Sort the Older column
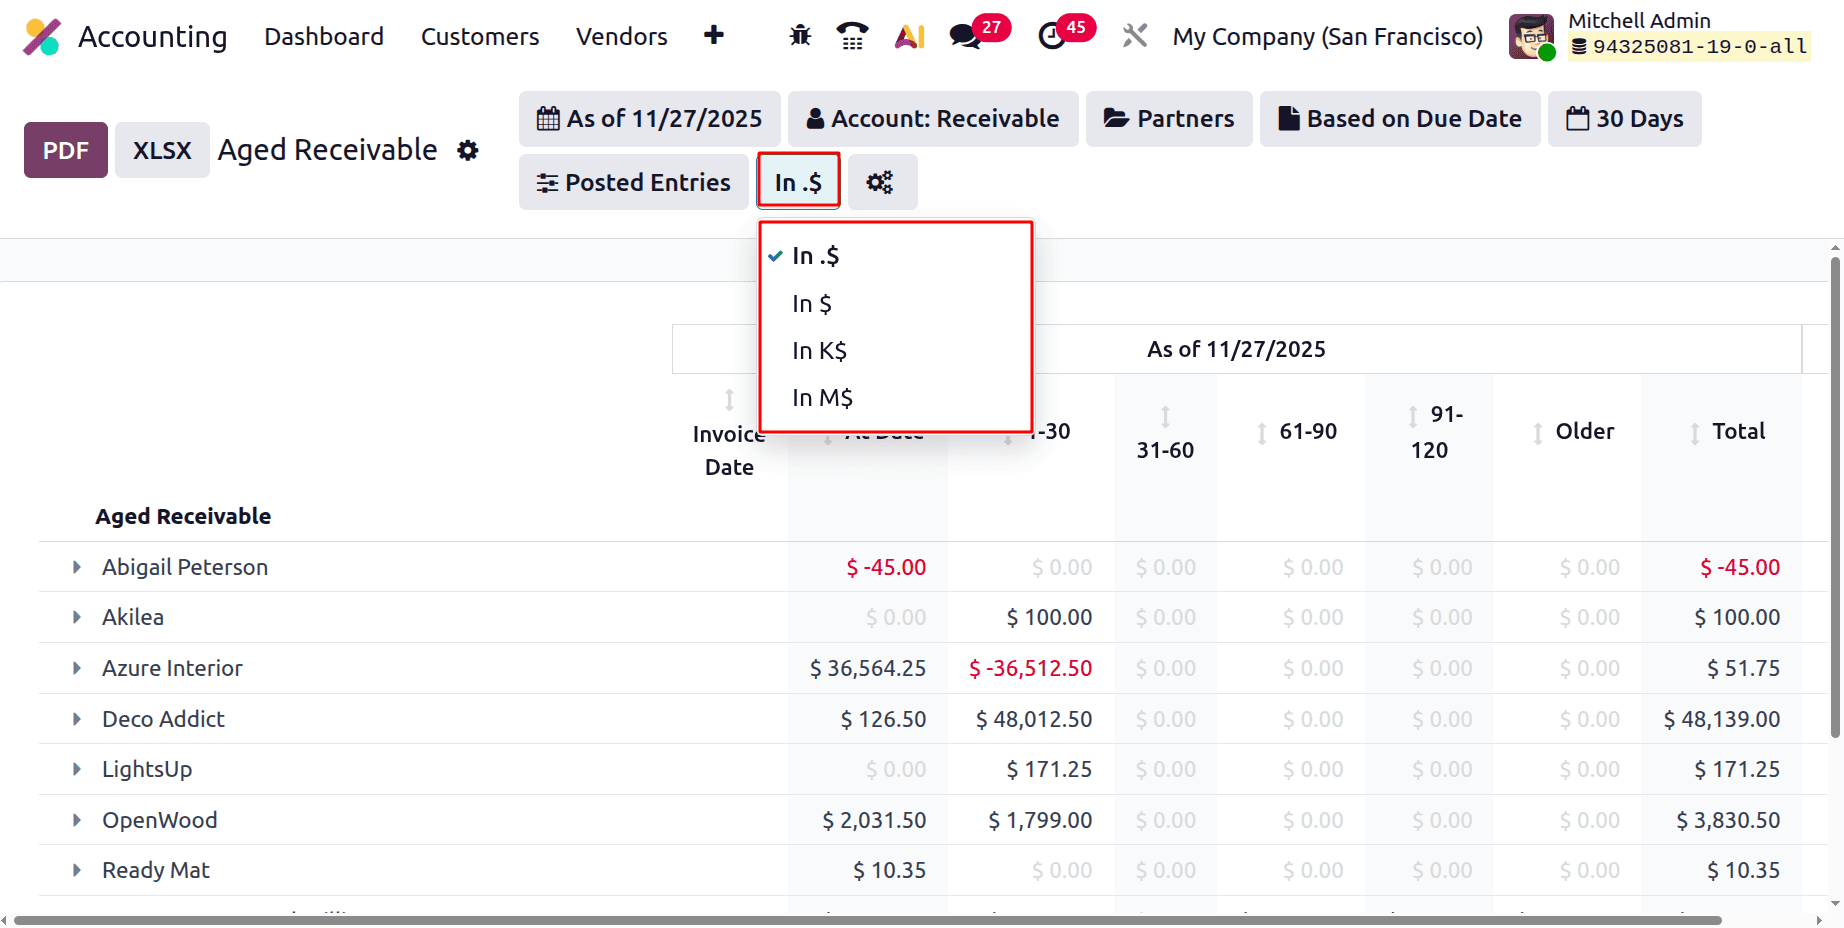This screenshot has width=1844, height=928. (x=1538, y=433)
